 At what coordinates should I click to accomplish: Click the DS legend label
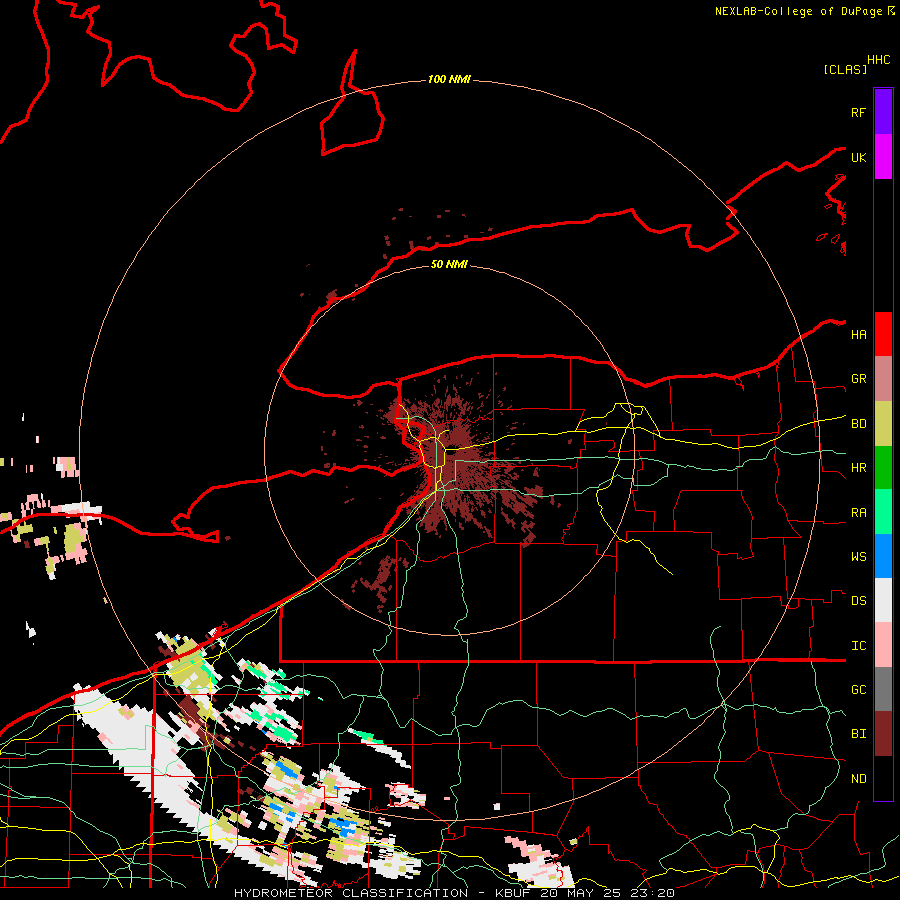pyautogui.click(x=858, y=601)
